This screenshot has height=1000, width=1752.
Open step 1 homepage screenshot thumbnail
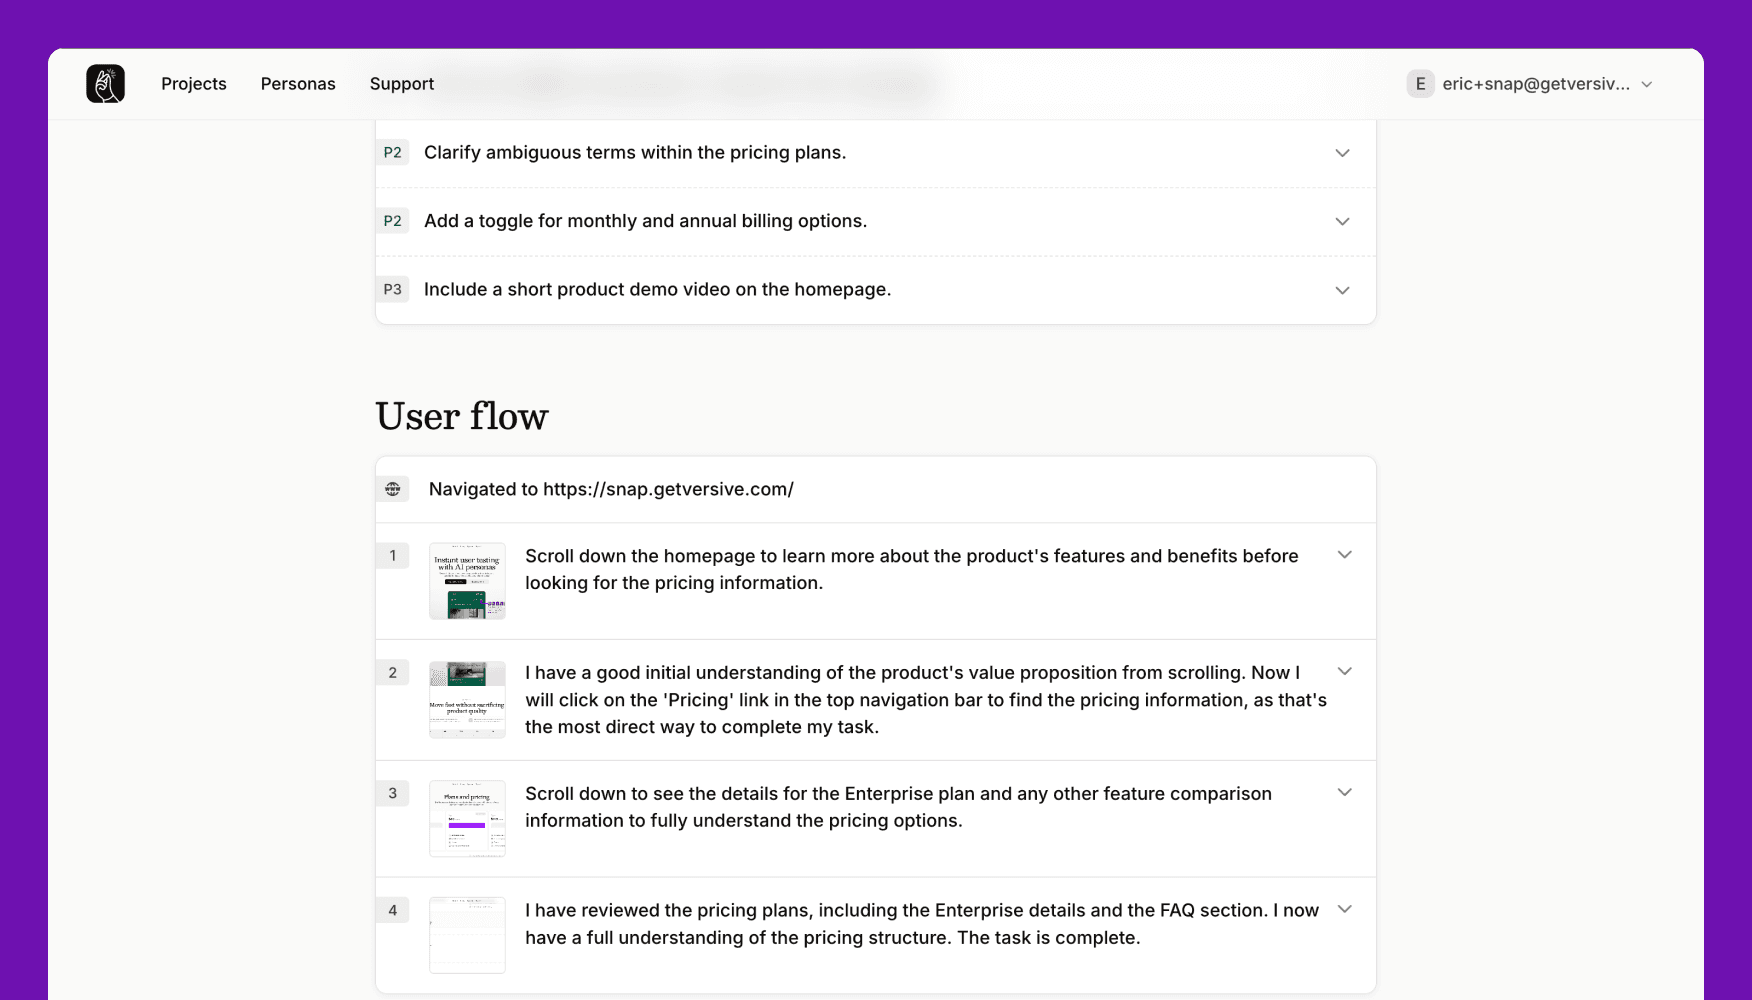(x=467, y=581)
